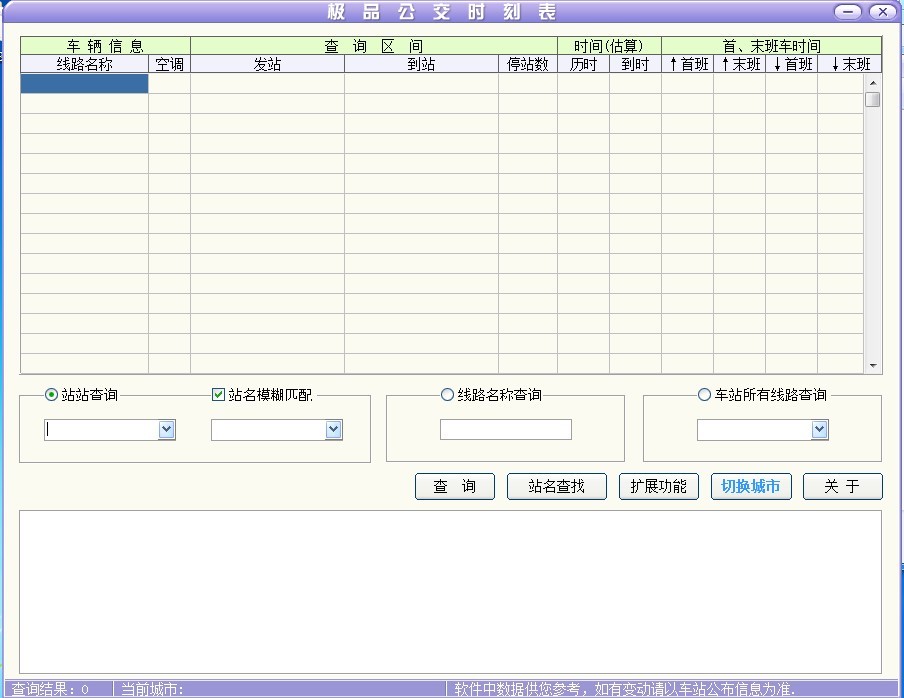
Task: Open 扩展功能 extended functions
Action: 658,487
